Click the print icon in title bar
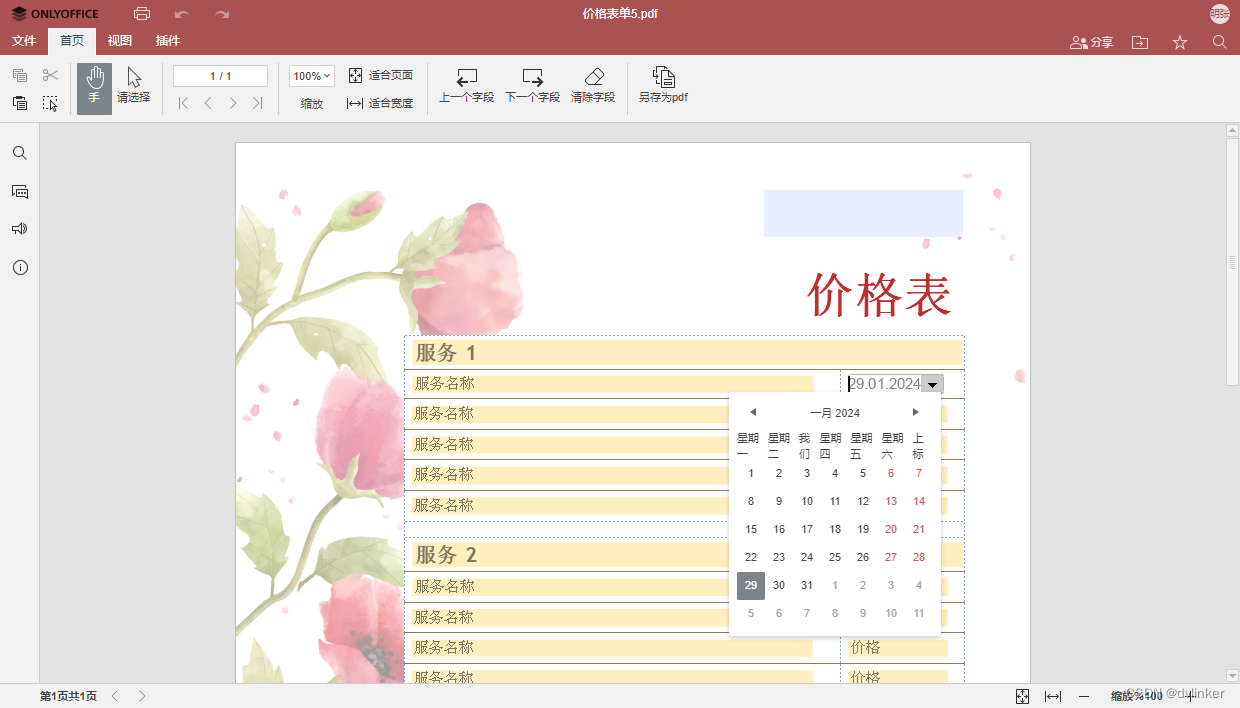 (x=142, y=14)
